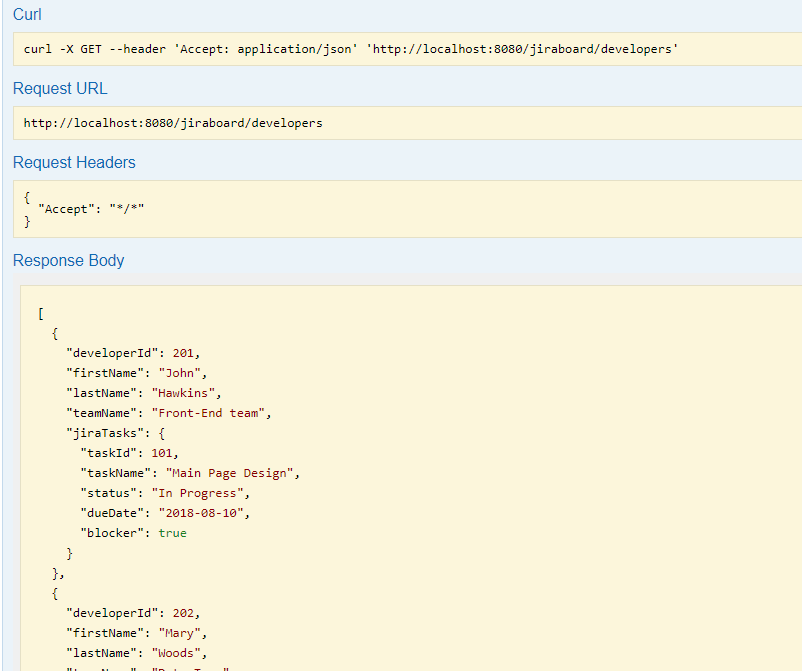The height and width of the screenshot is (672, 802).
Task: Click the lastName "Woods" value
Action: [176, 653]
